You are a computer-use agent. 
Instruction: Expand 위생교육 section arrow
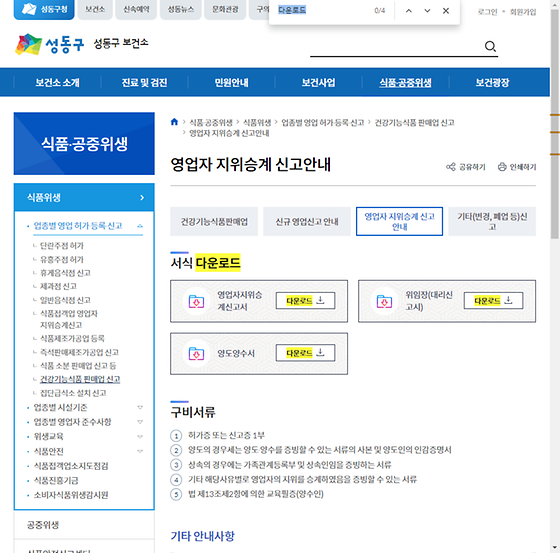click(x=140, y=437)
